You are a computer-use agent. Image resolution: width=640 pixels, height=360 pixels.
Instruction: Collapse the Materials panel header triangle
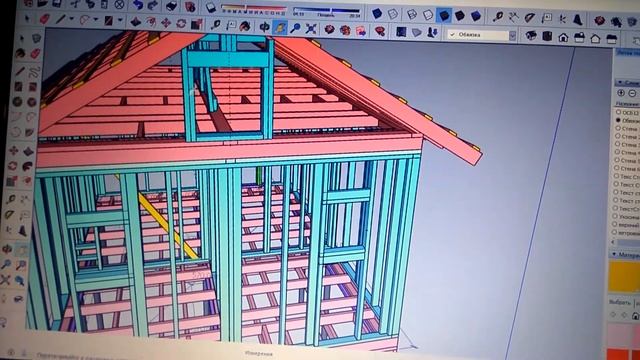click(614, 254)
